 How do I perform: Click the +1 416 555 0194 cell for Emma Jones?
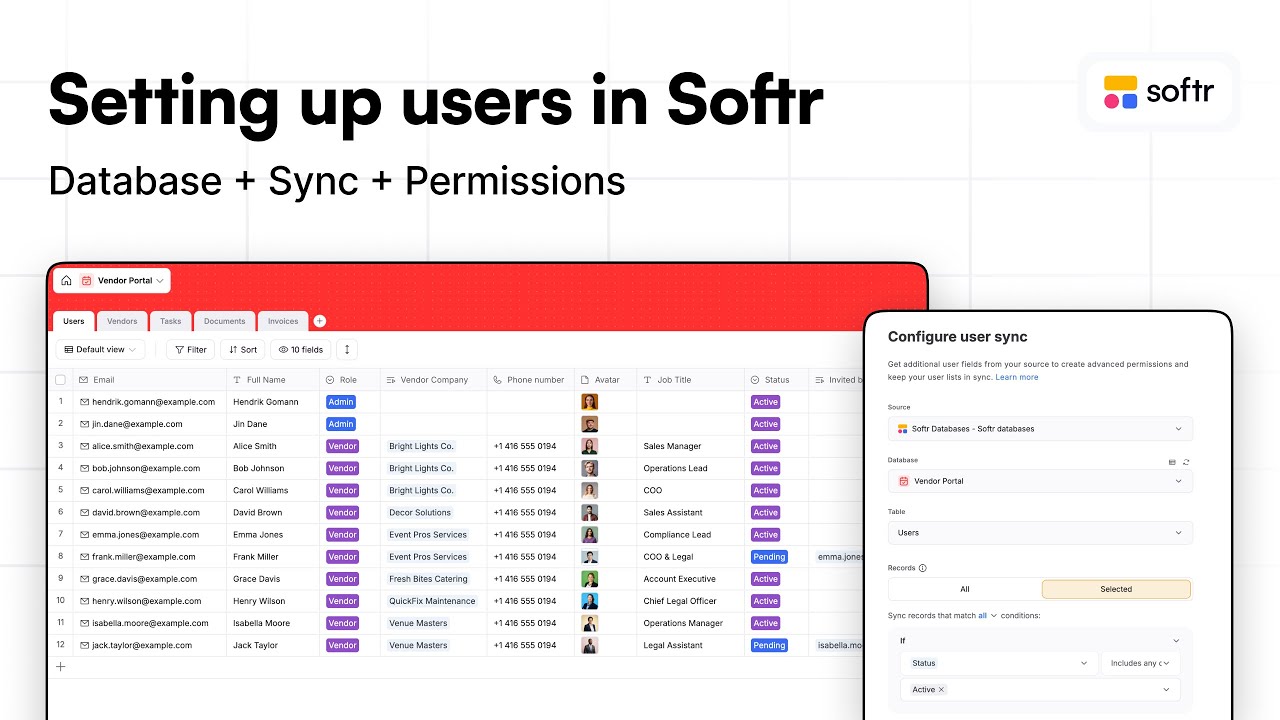[530, 535]
